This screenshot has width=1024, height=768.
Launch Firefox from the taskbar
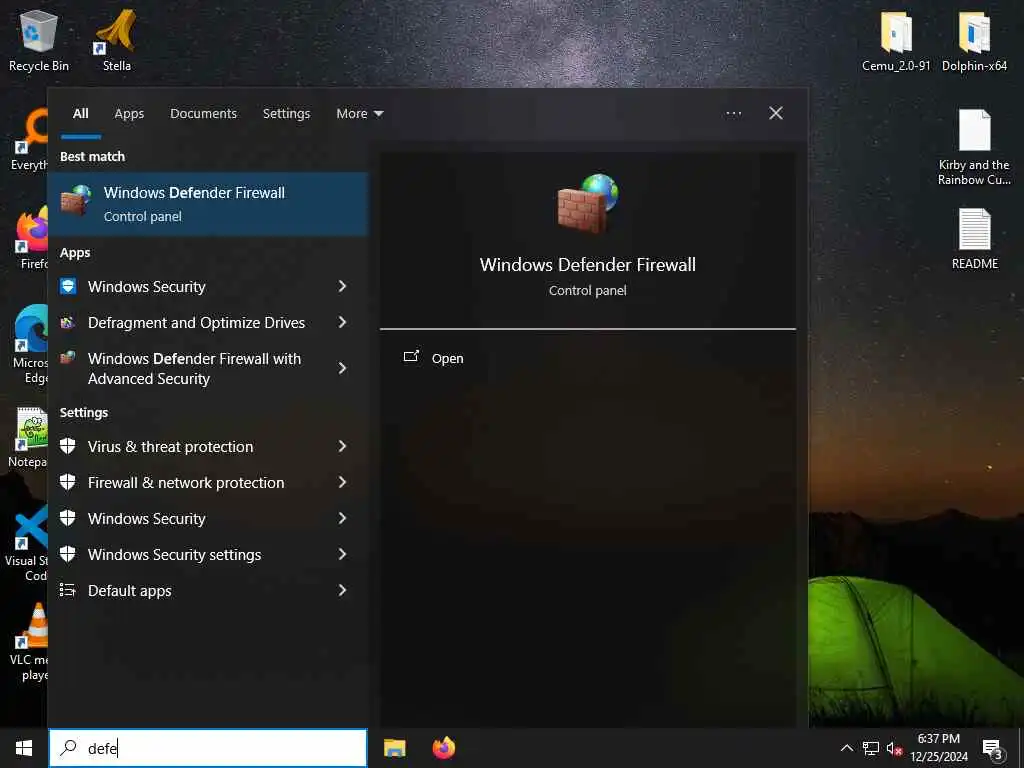click(x=443, y=748)
